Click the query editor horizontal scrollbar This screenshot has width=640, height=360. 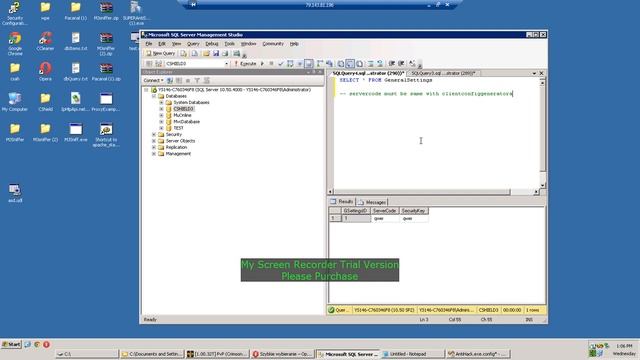click(433, 192)
